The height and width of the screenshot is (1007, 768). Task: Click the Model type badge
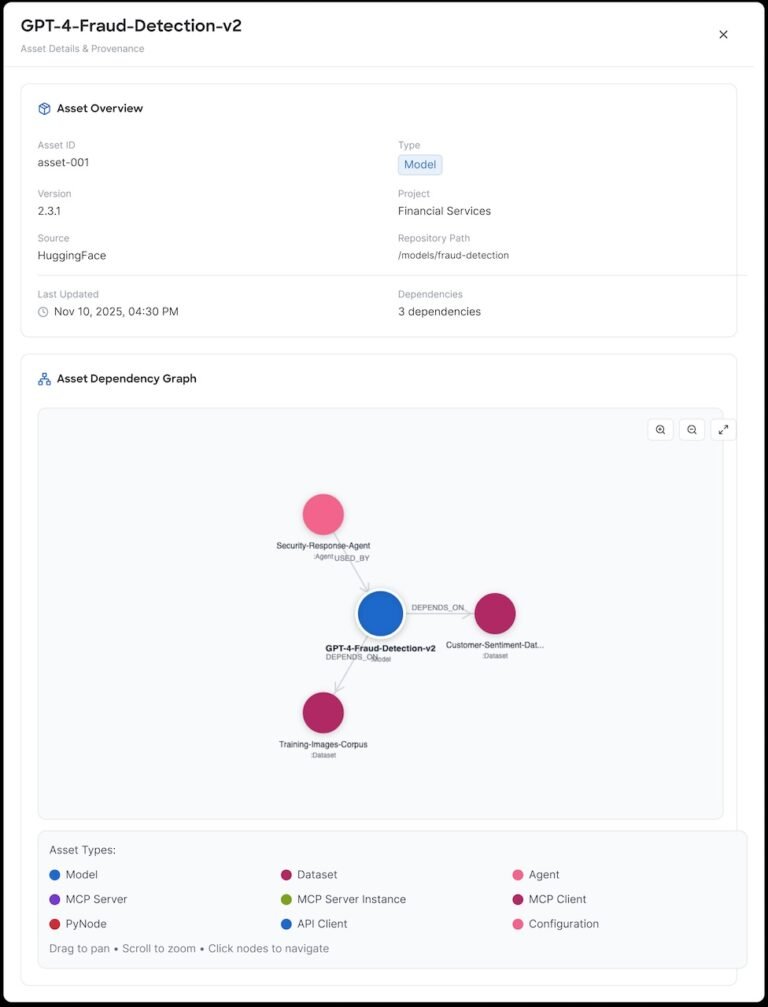click(420, 165)
